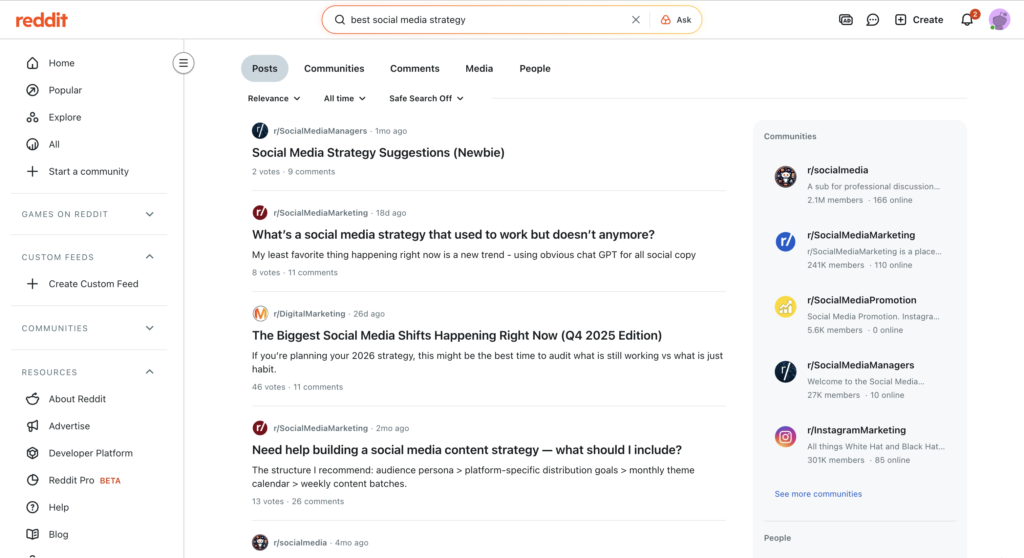Image resolution: width=1024 pixels, height=558 pixels.
Task: Click "13 votes · 26 comments" text
Action: tap(298, 502)
